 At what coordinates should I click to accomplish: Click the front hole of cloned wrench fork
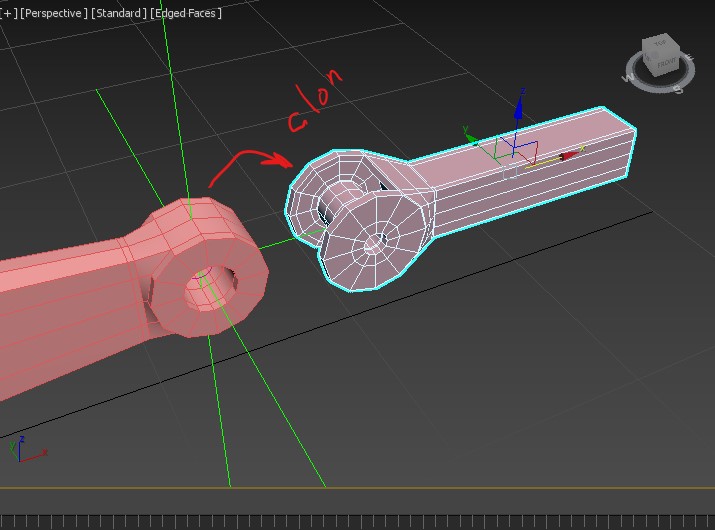click(377, 241)
